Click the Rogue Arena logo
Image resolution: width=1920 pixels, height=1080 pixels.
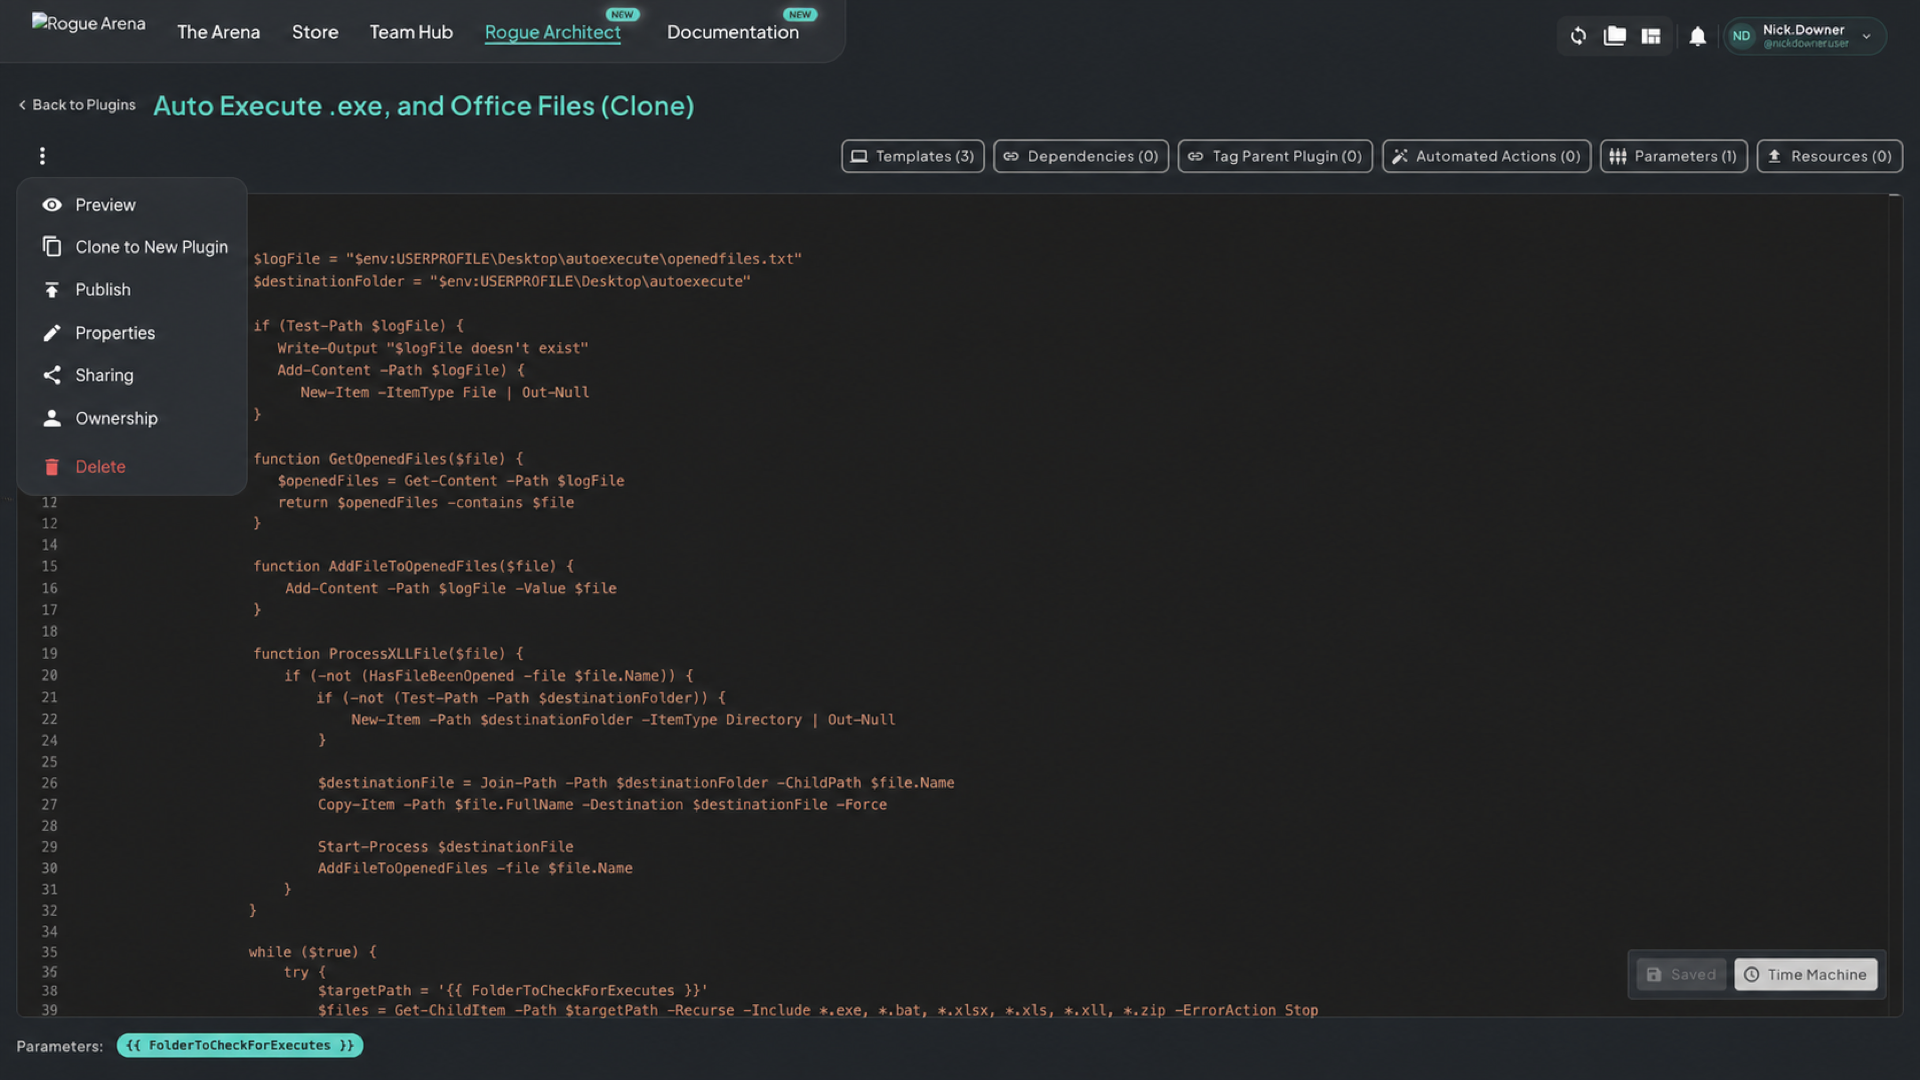[x=88, y=23]
